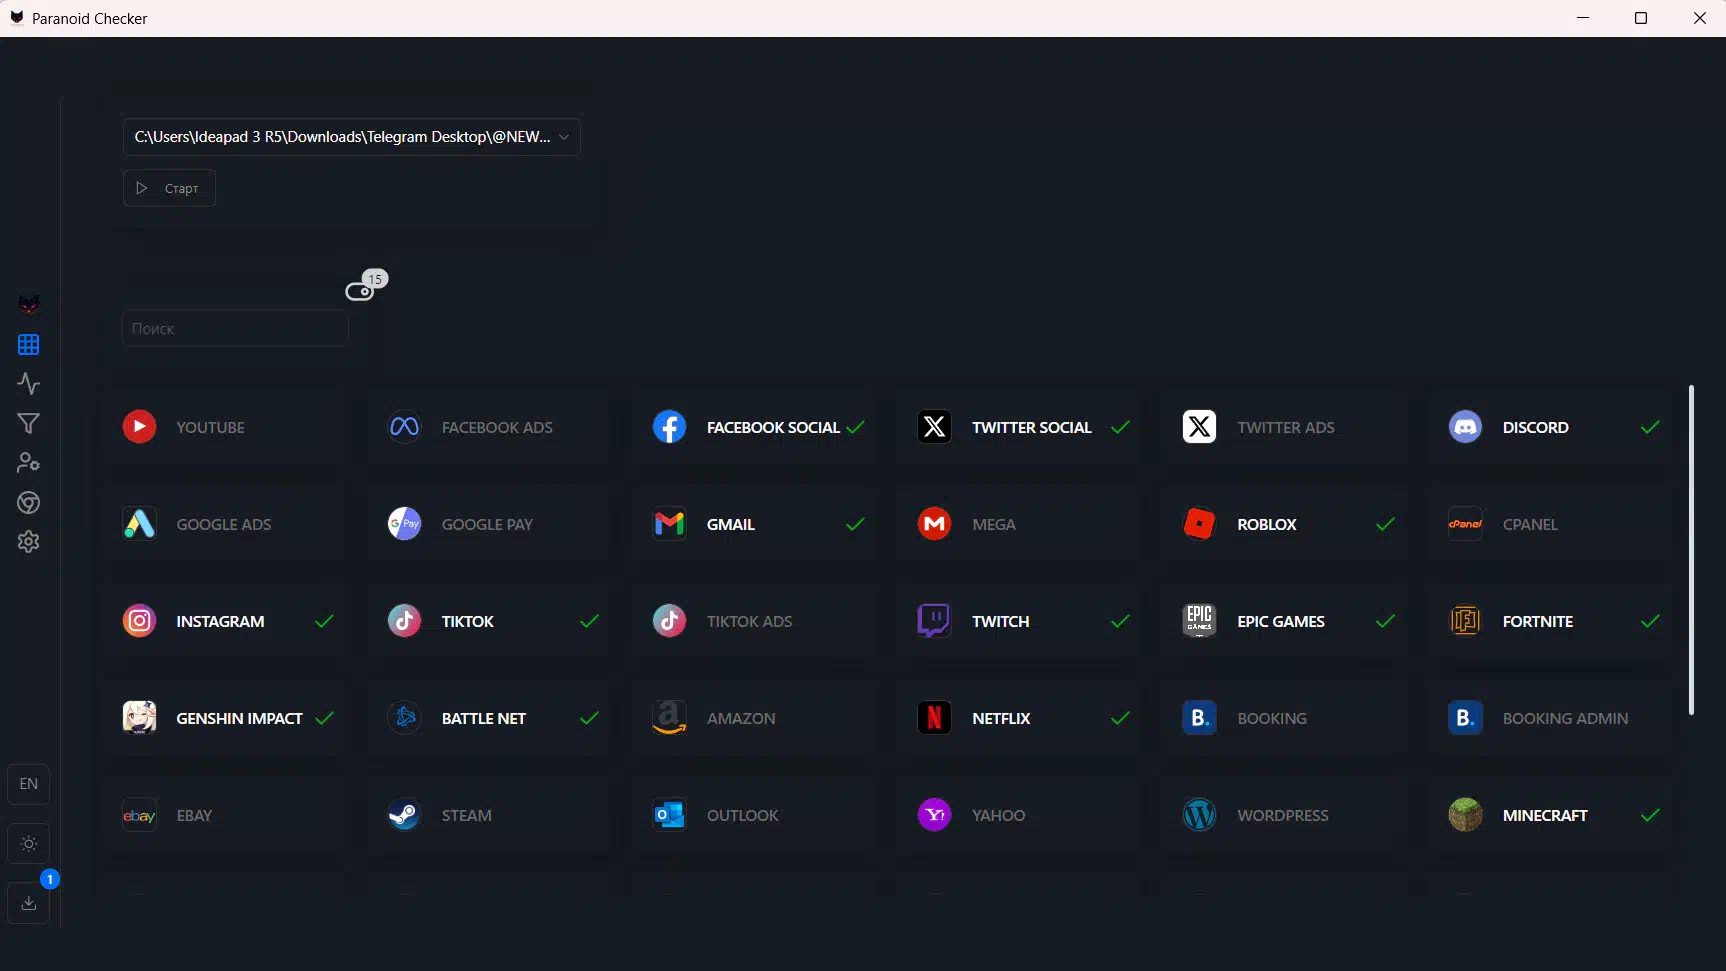Deselect the Battle Net service

[488, 718]
